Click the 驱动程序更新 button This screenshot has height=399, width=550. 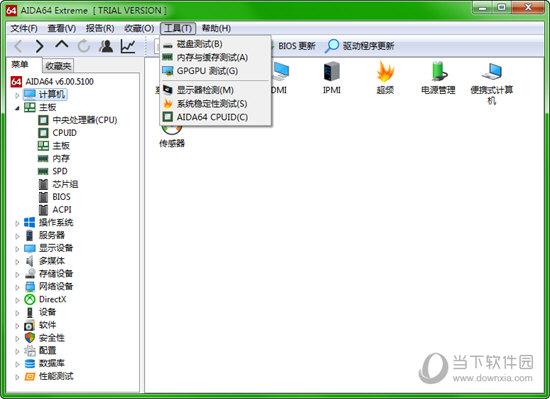click(360, 46)
